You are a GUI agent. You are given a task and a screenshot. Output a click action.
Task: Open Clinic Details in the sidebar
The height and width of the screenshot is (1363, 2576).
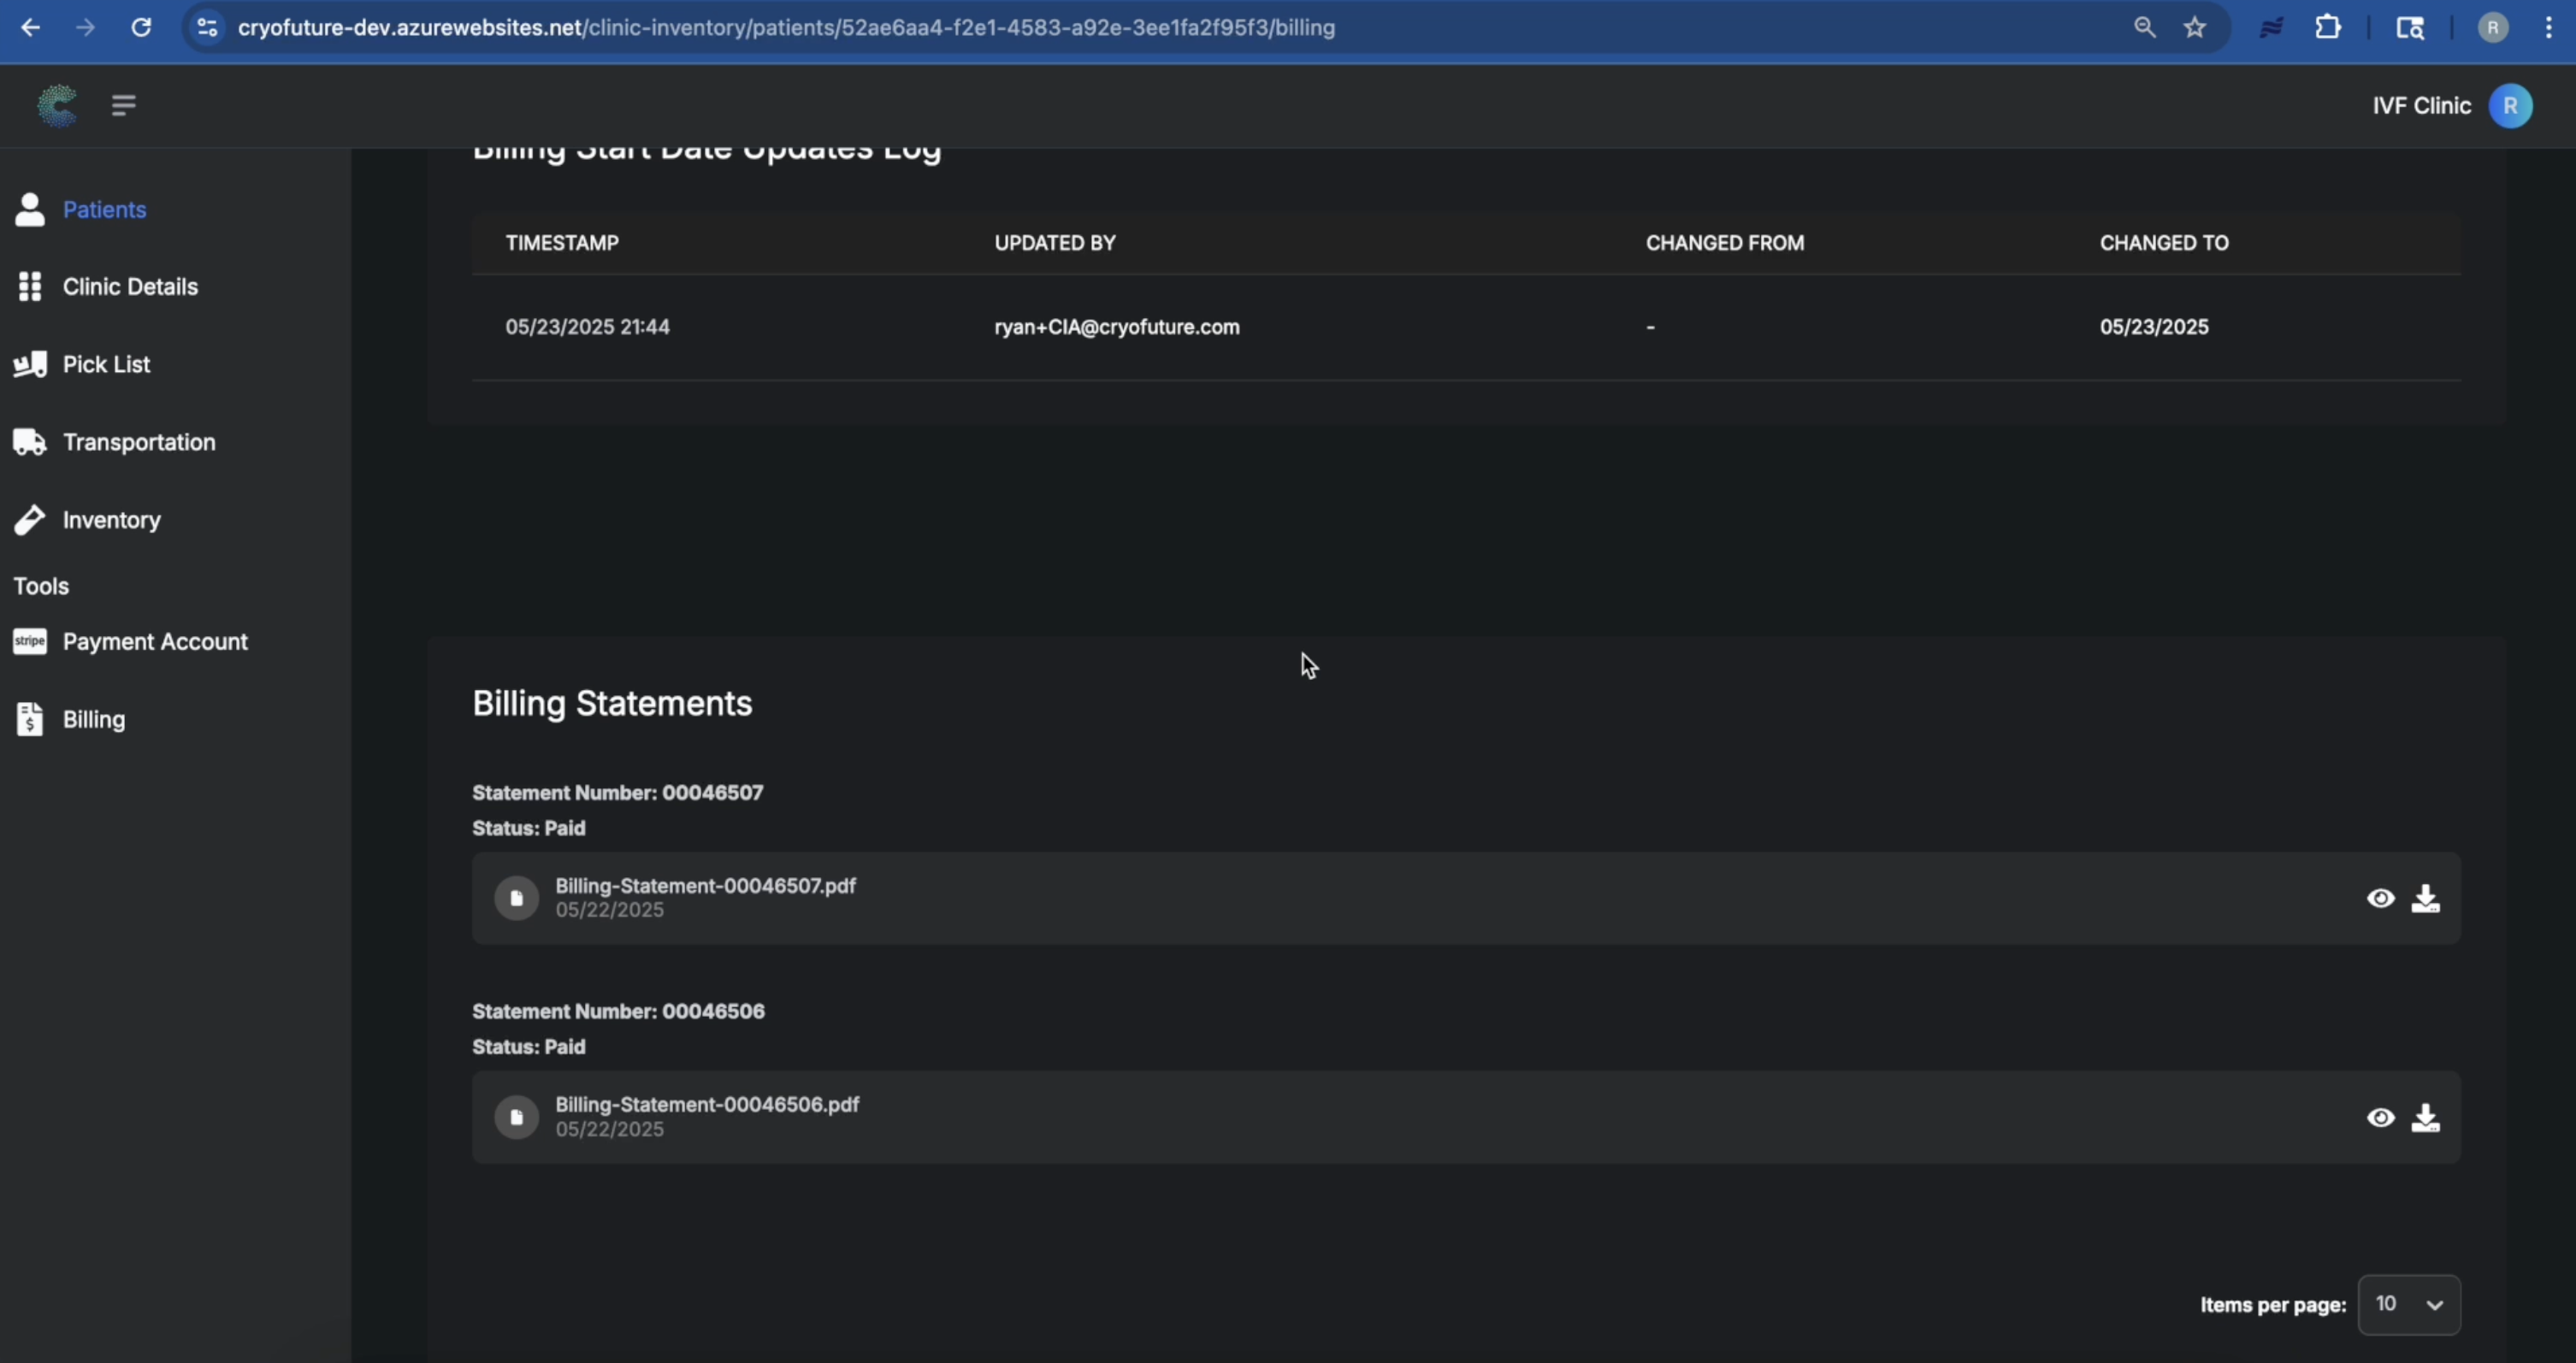coord(130,287)
